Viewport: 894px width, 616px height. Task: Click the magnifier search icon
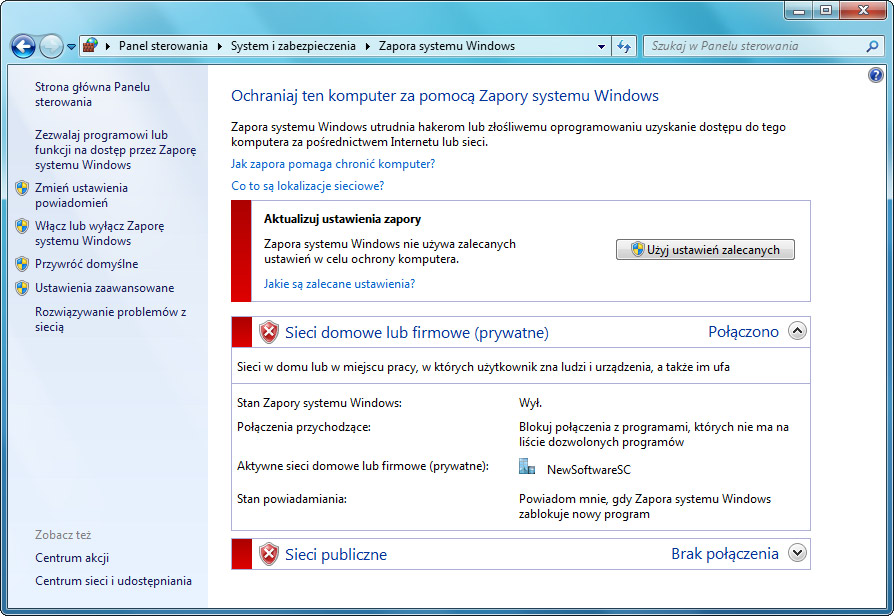click(872, 46)
